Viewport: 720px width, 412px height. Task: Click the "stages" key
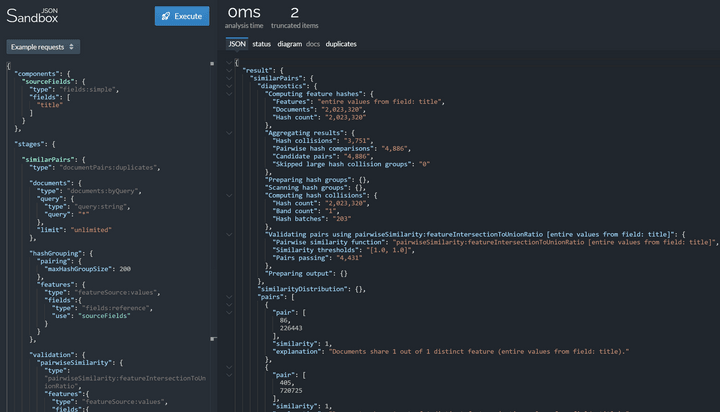click(28, 144)
